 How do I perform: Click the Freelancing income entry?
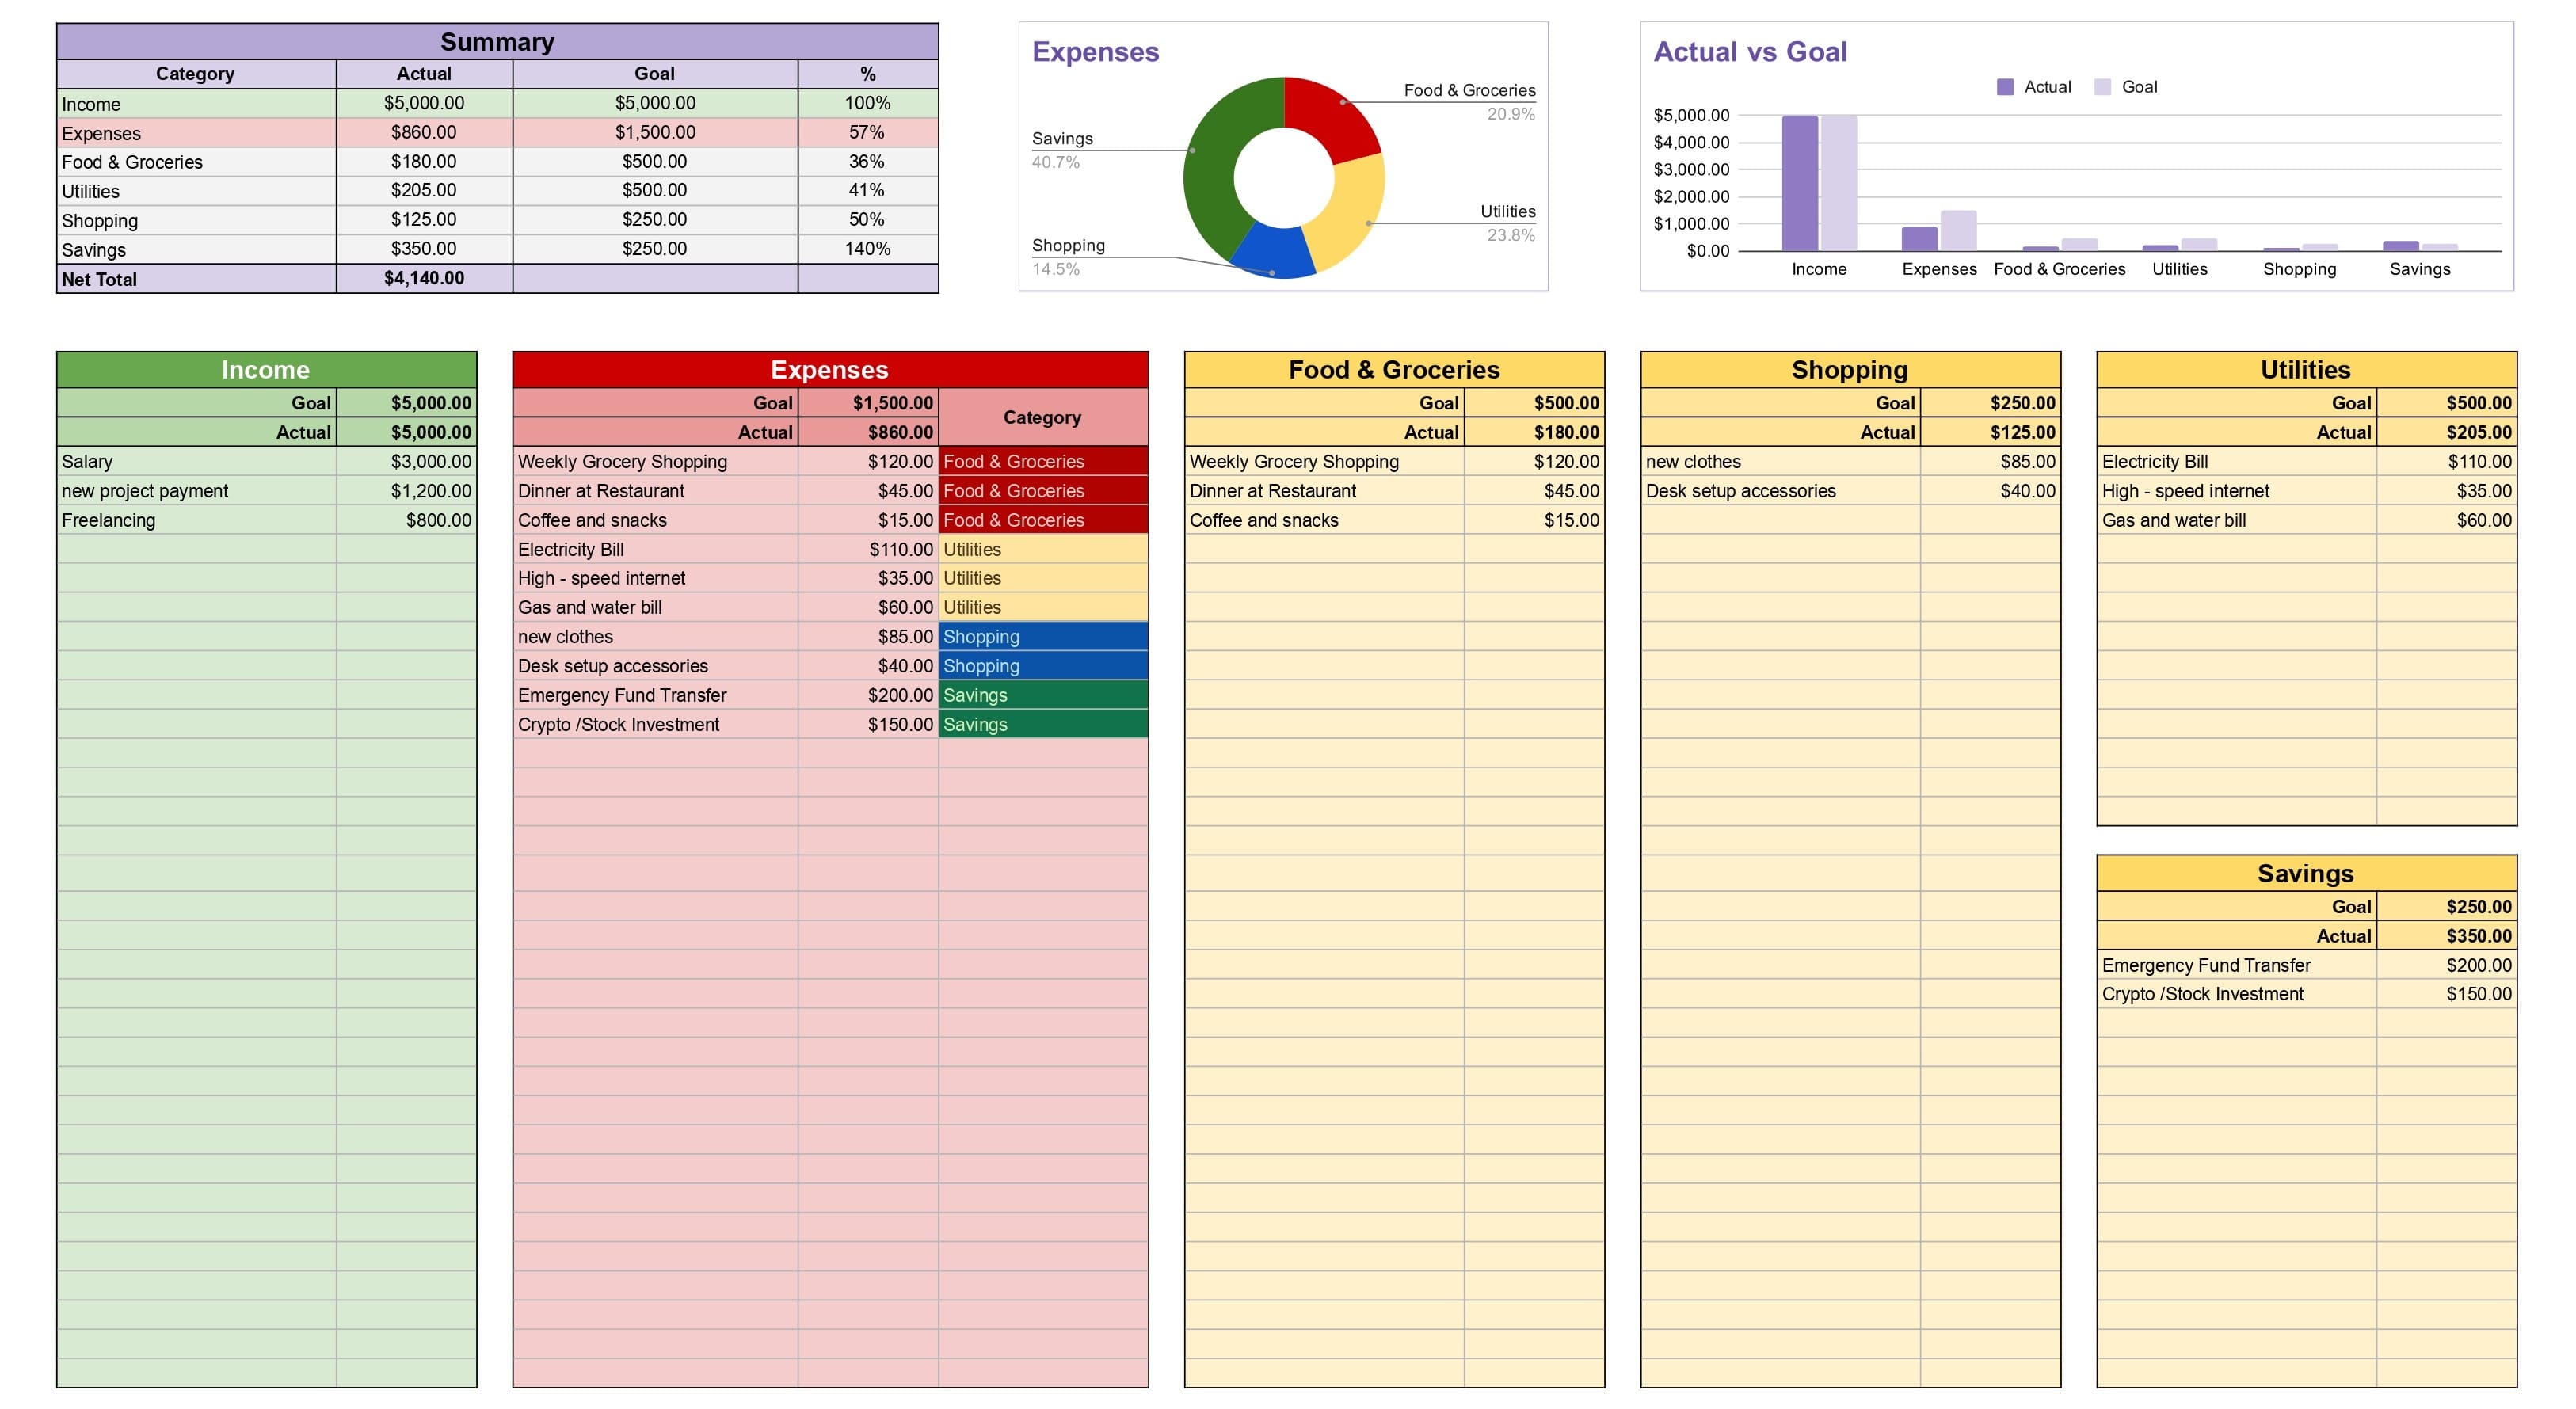(196, 520)
